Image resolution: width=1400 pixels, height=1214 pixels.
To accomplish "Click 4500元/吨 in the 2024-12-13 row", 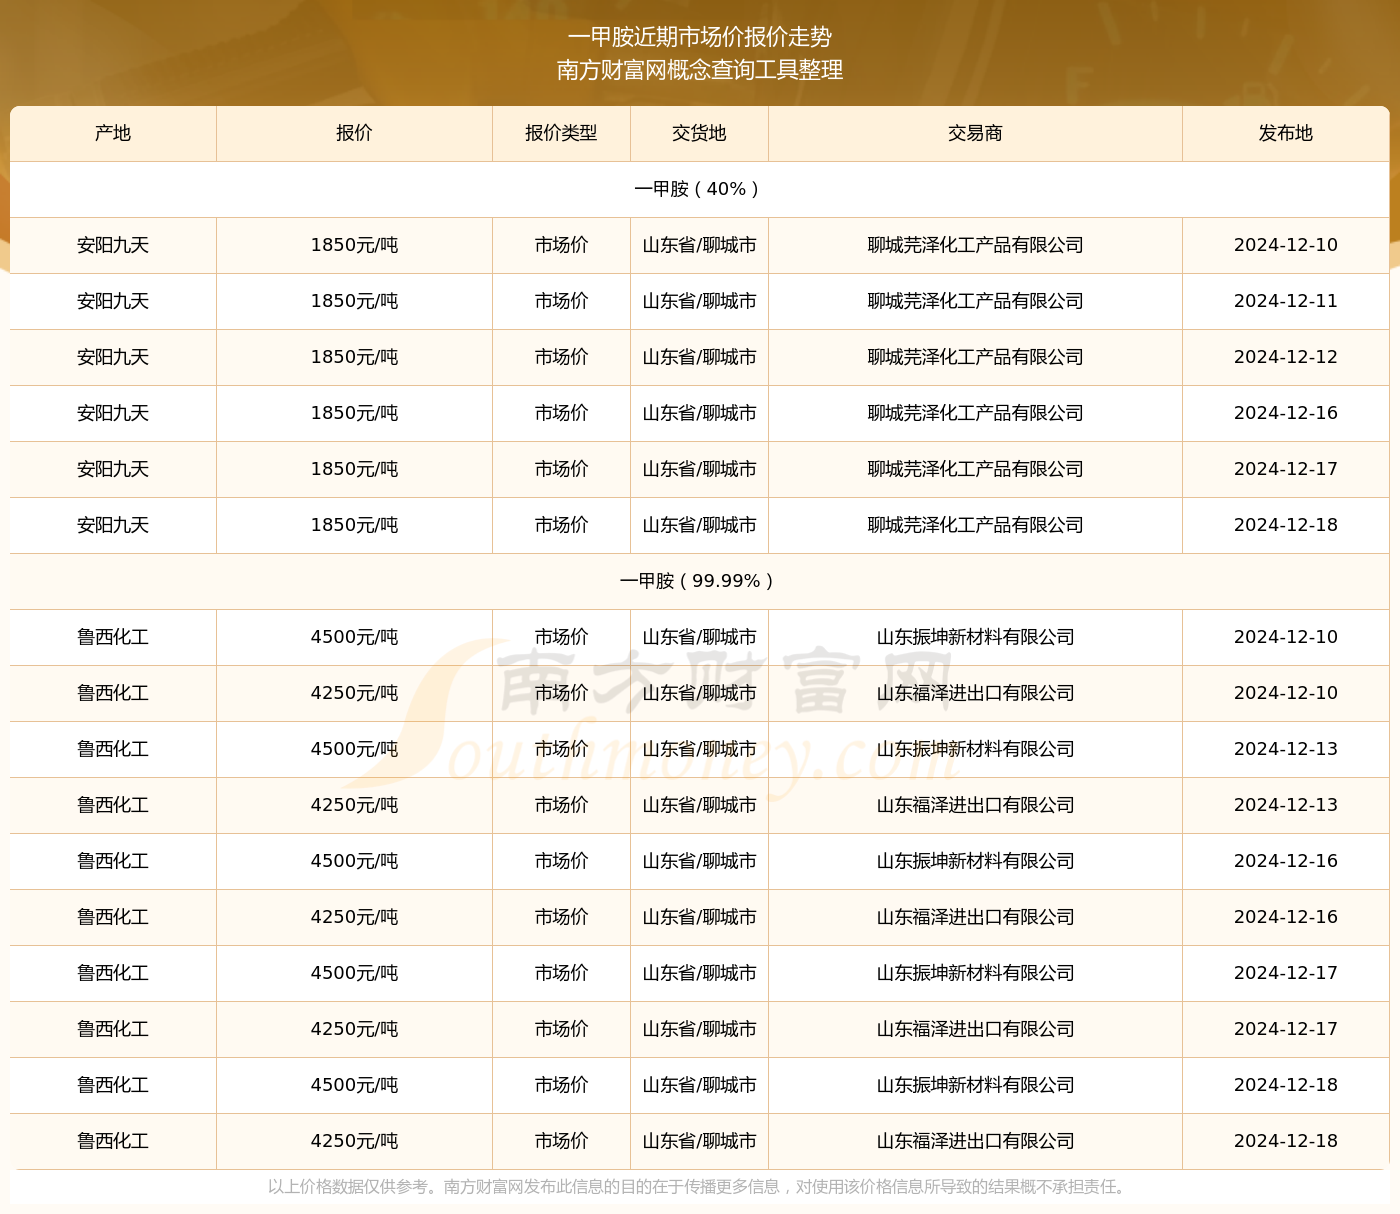I will [x=354, y=749].
